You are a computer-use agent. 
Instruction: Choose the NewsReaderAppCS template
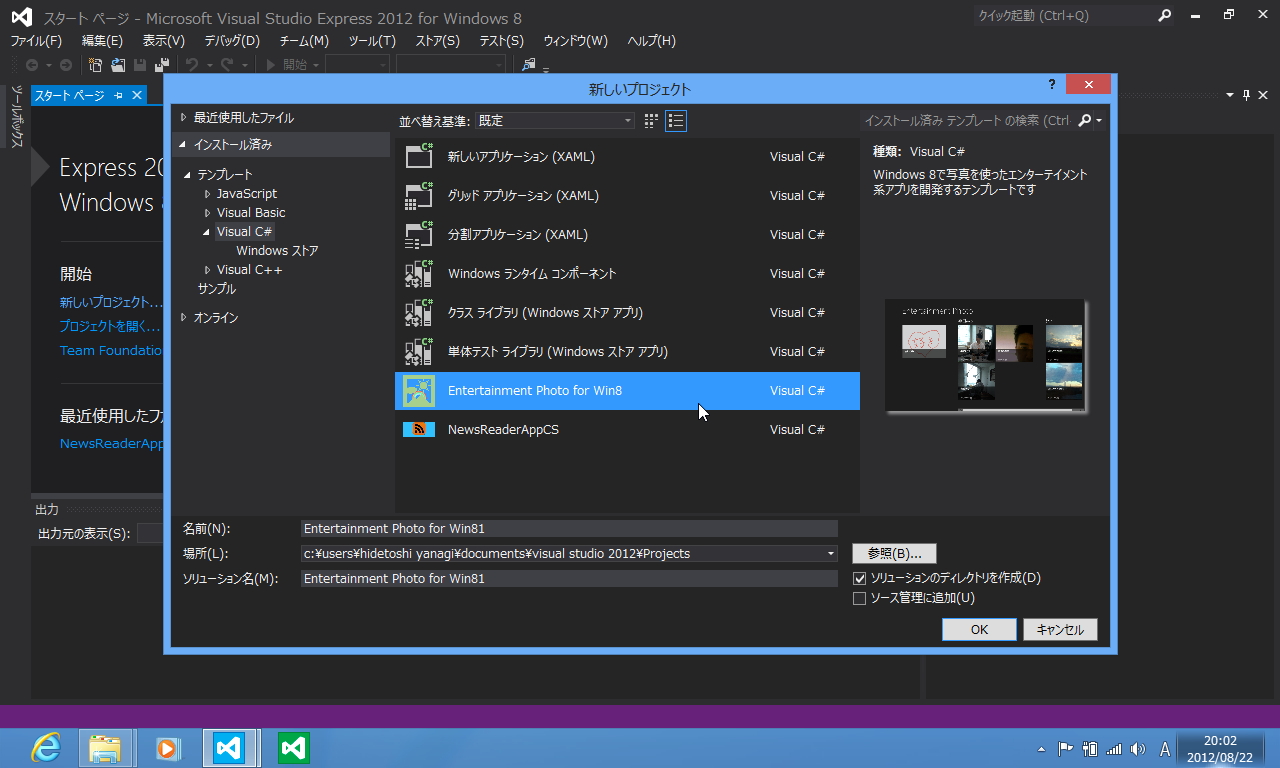(503, 429)
